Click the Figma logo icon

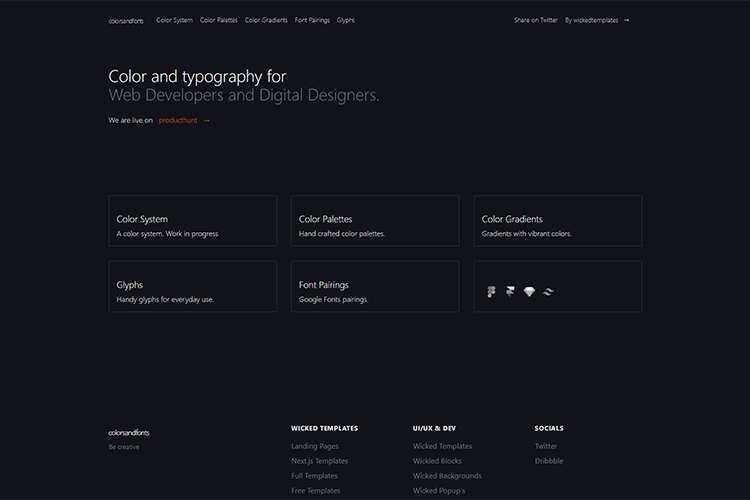coord(492,292)
